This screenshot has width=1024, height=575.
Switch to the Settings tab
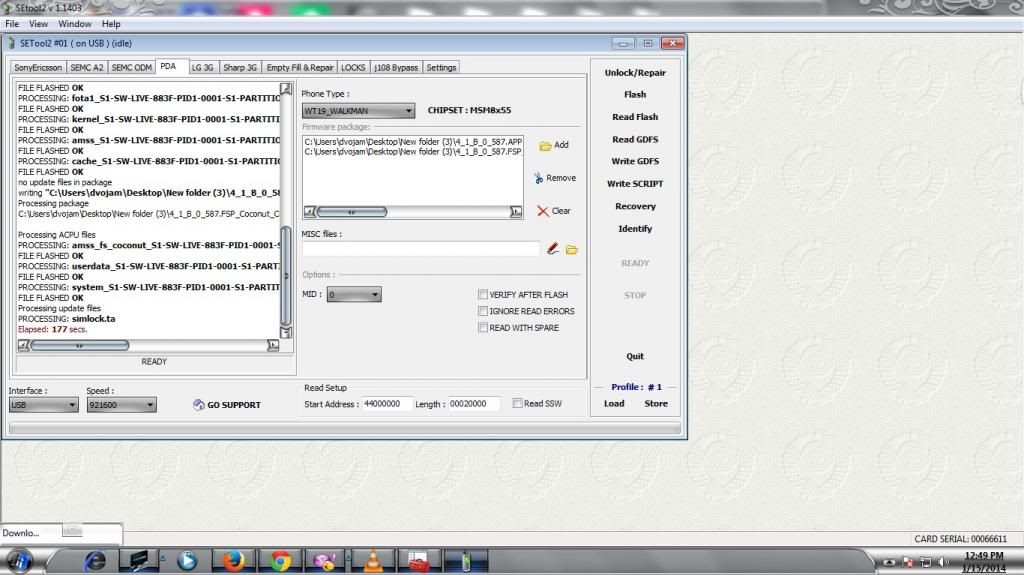click(441, 67)
